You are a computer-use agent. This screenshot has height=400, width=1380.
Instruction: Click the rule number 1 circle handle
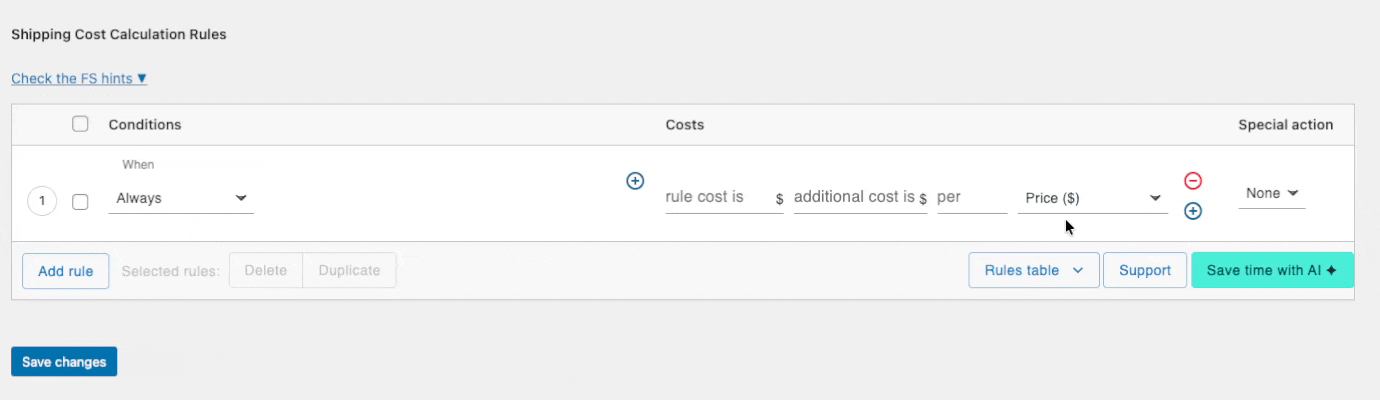point(42,201)
